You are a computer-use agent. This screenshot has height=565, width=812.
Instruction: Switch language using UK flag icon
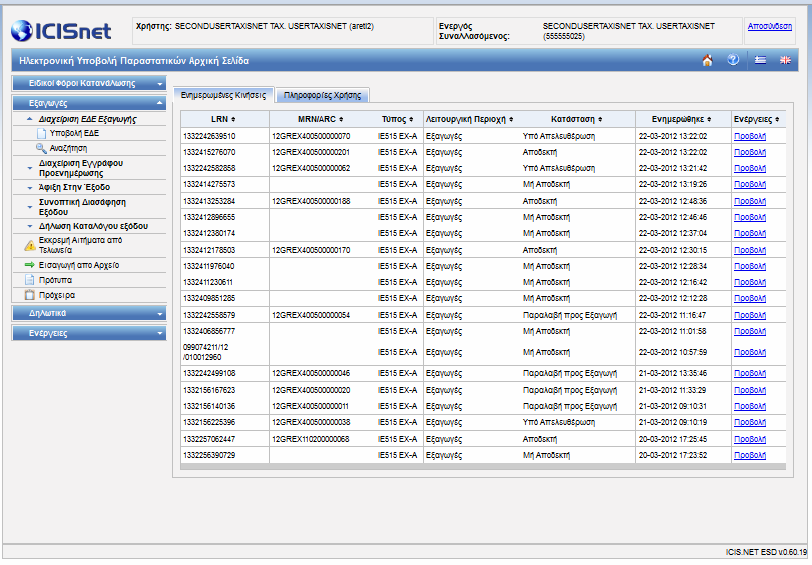[x=786, y=60]
